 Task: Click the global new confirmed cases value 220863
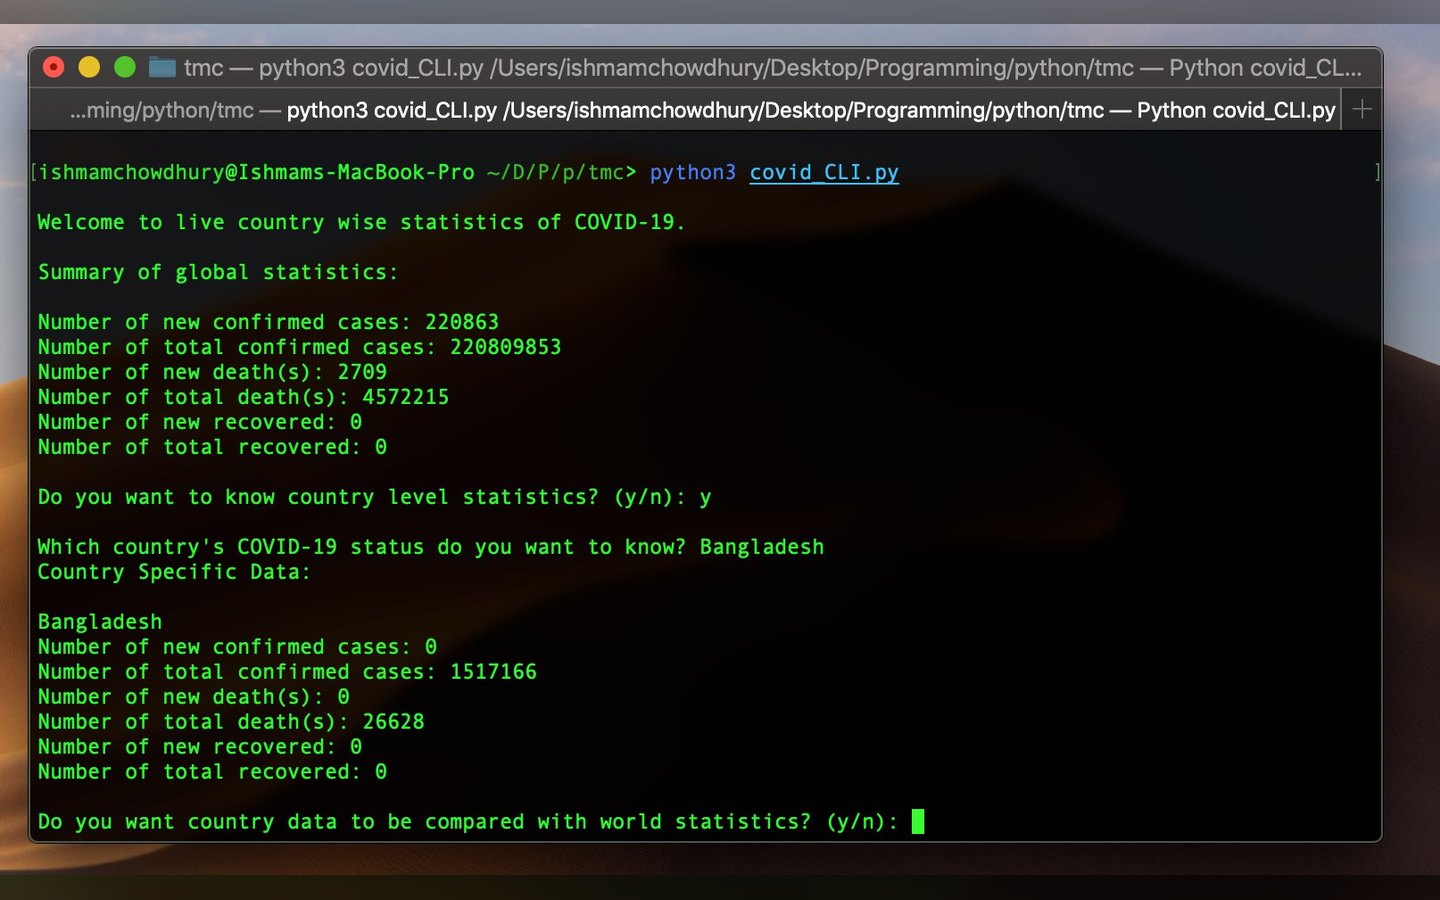pos(462,322)
